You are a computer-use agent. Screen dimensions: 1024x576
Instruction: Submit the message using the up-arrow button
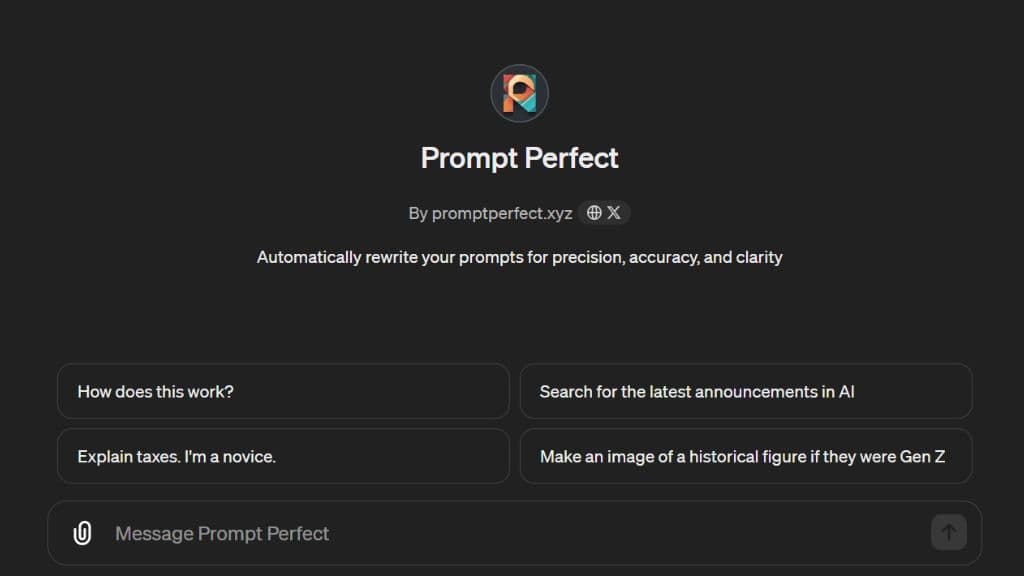(948, 532)
